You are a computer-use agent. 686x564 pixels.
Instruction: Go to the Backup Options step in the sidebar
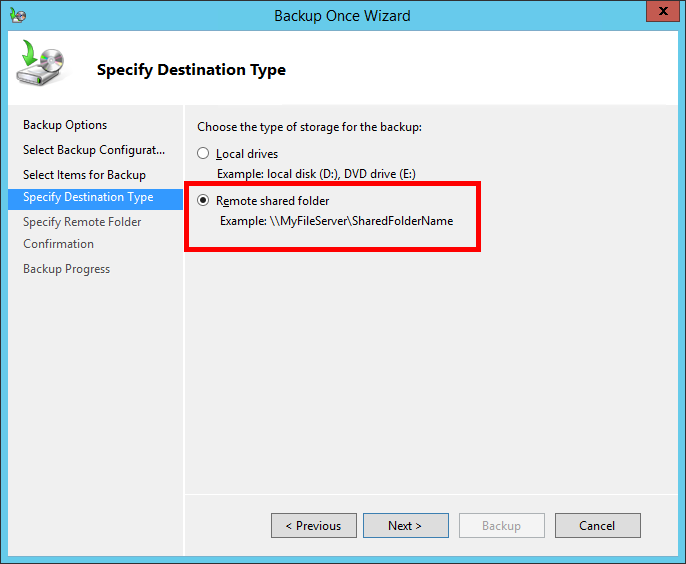coord(65,125)
